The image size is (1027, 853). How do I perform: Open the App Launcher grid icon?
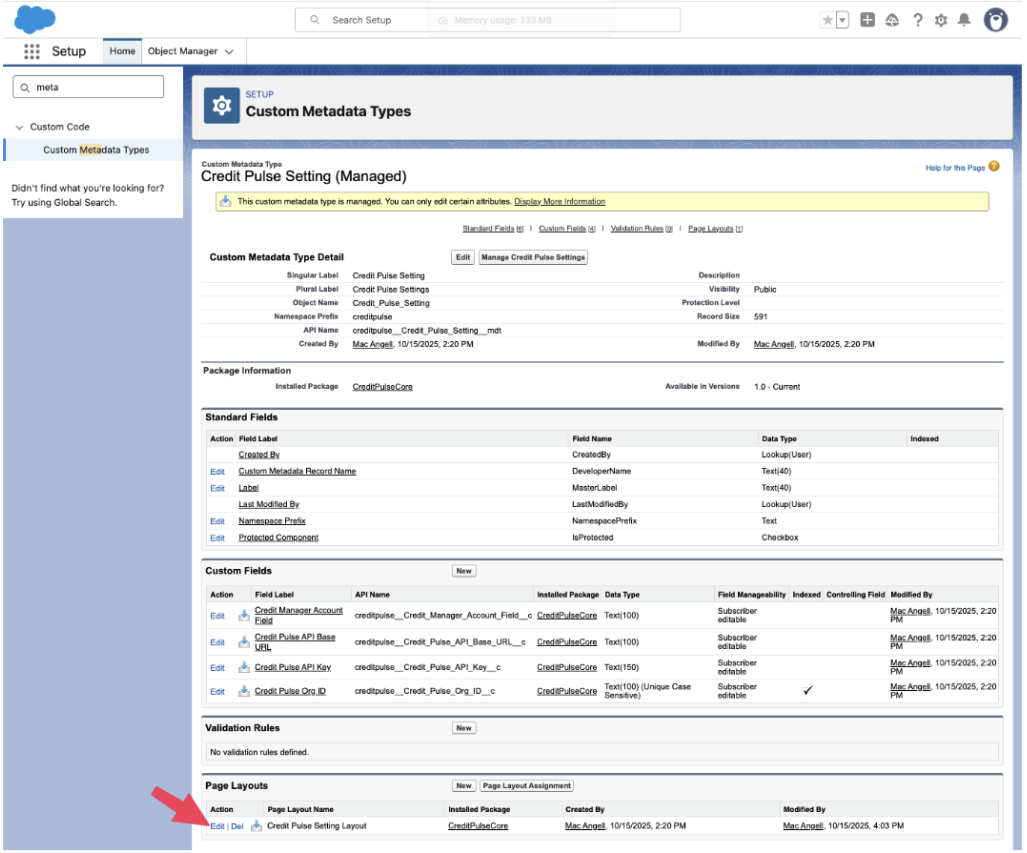[x=32, y=51]
